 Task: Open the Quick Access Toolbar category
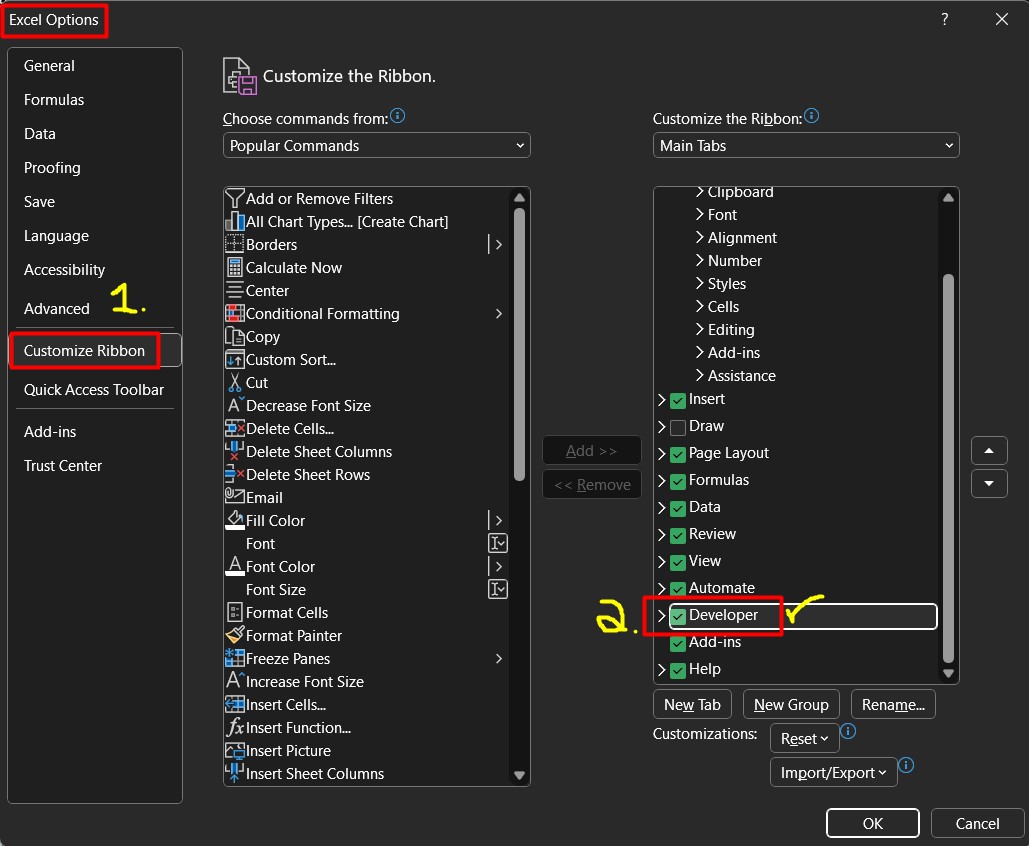pos(94,389)
